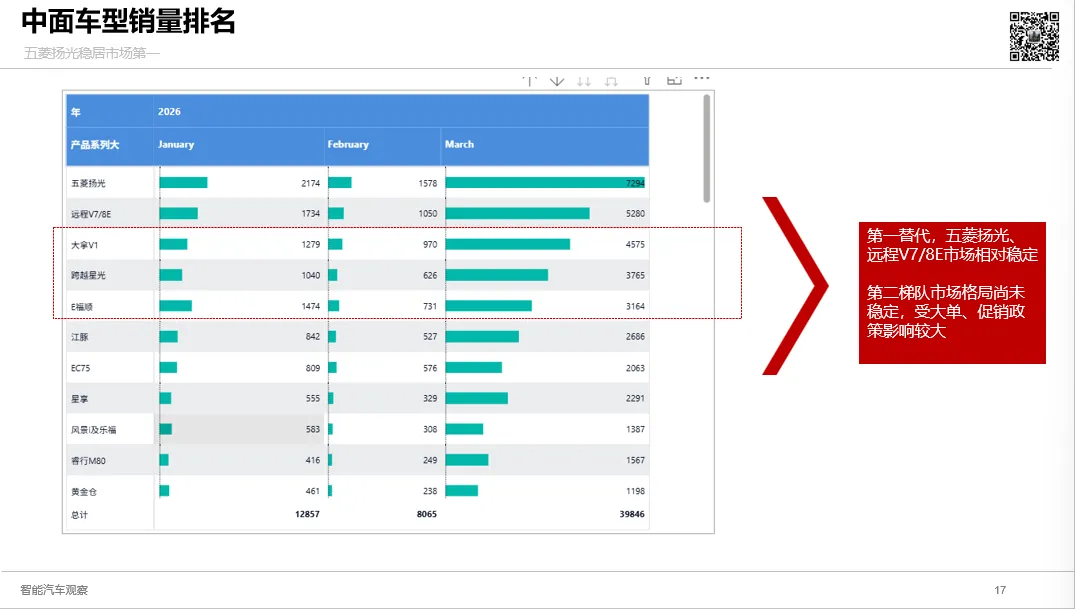Select the 风景i及乐福 row label
This screenshot has height=609, width=1075.
(x=93, y=430)
